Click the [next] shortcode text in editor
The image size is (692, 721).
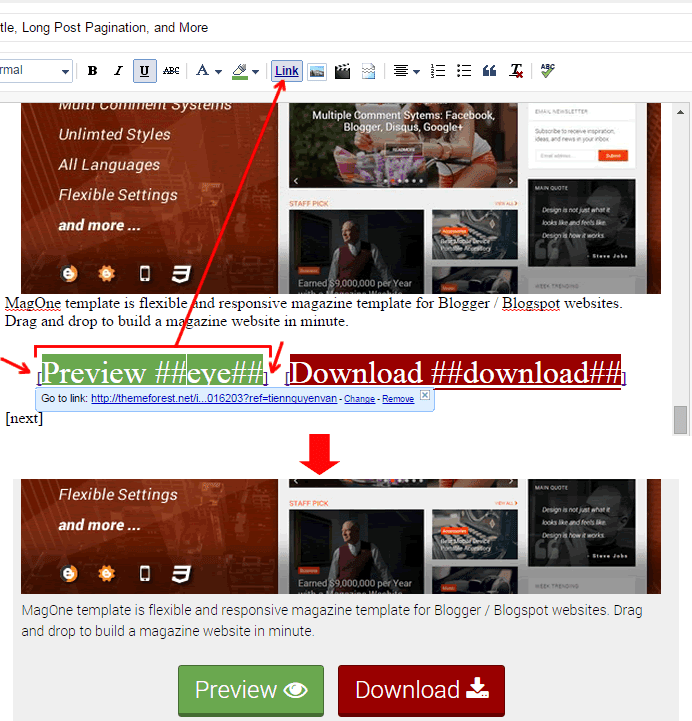[x=24, y=418]
